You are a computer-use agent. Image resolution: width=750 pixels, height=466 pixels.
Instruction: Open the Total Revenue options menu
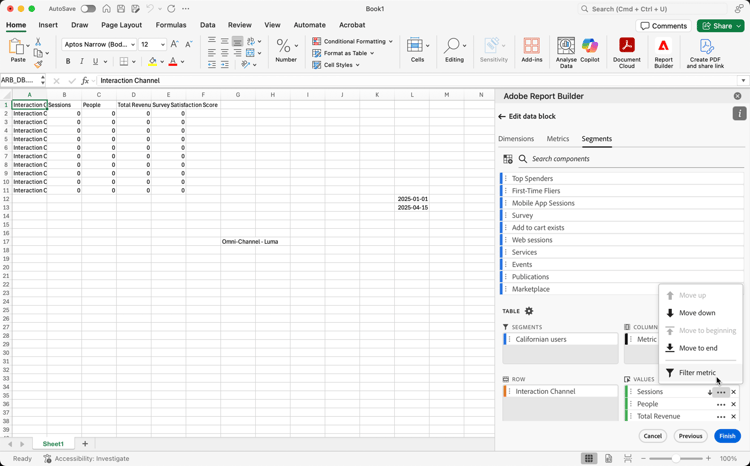point(721,417)
